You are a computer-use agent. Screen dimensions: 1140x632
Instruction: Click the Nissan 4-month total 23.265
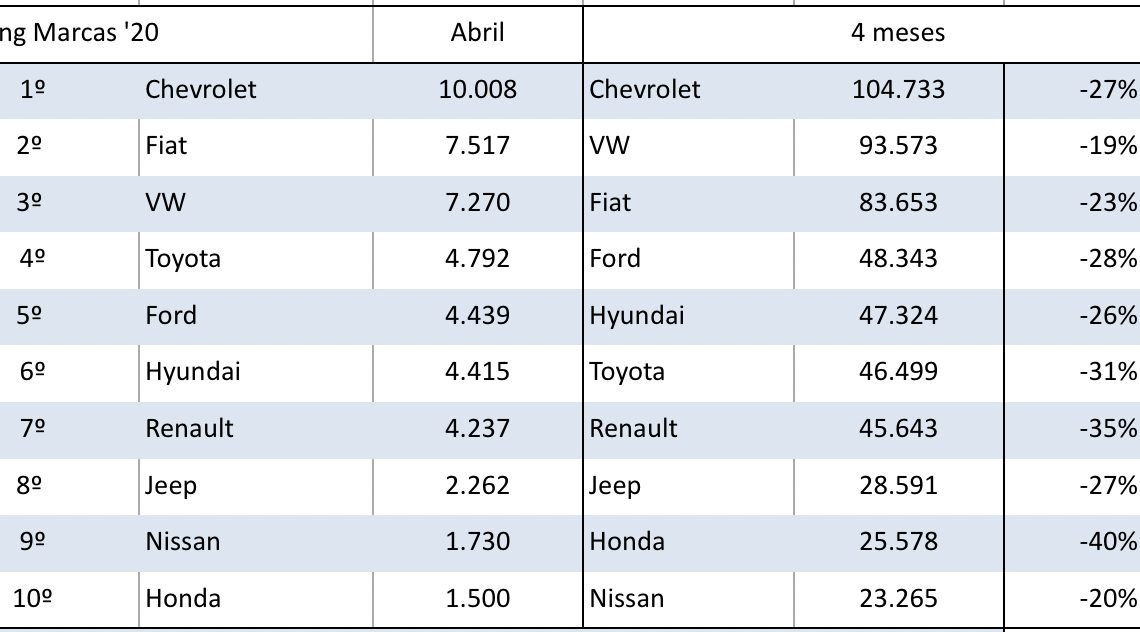point(898,598)
